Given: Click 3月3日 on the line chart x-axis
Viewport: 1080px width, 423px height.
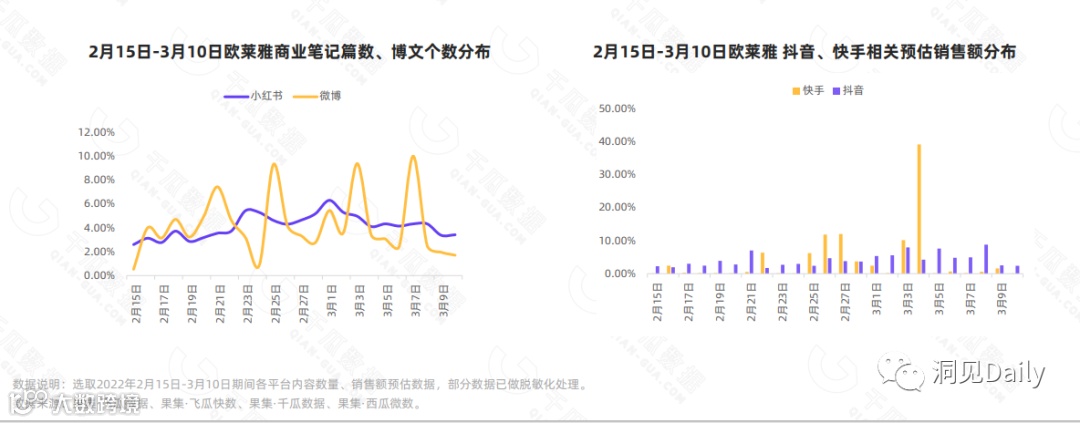Looking at the screenshot, I should point(360,300).
